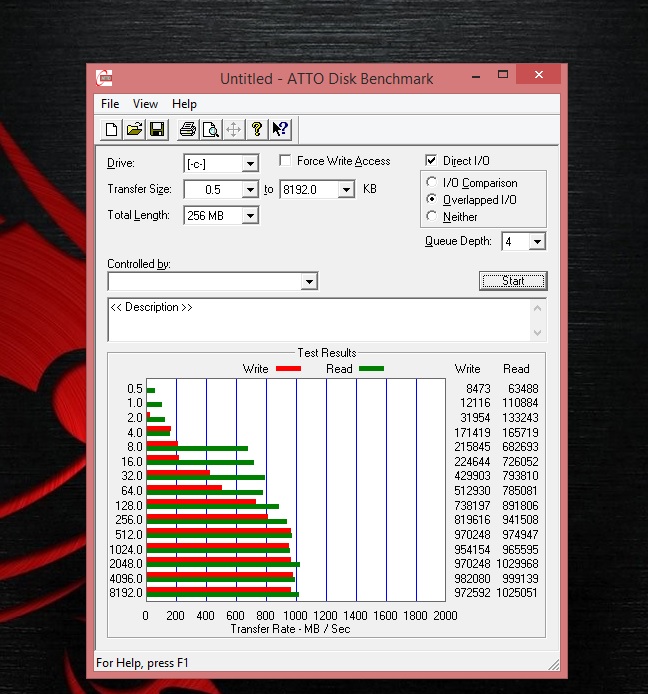The width and height of the screenshot is (648, 694).
Task: Click the 0.5 row label in chart
Action: tap(135, 389)
